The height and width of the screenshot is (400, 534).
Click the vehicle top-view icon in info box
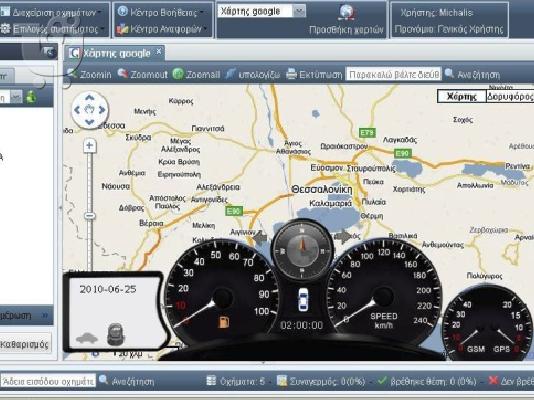pos(116,334)
